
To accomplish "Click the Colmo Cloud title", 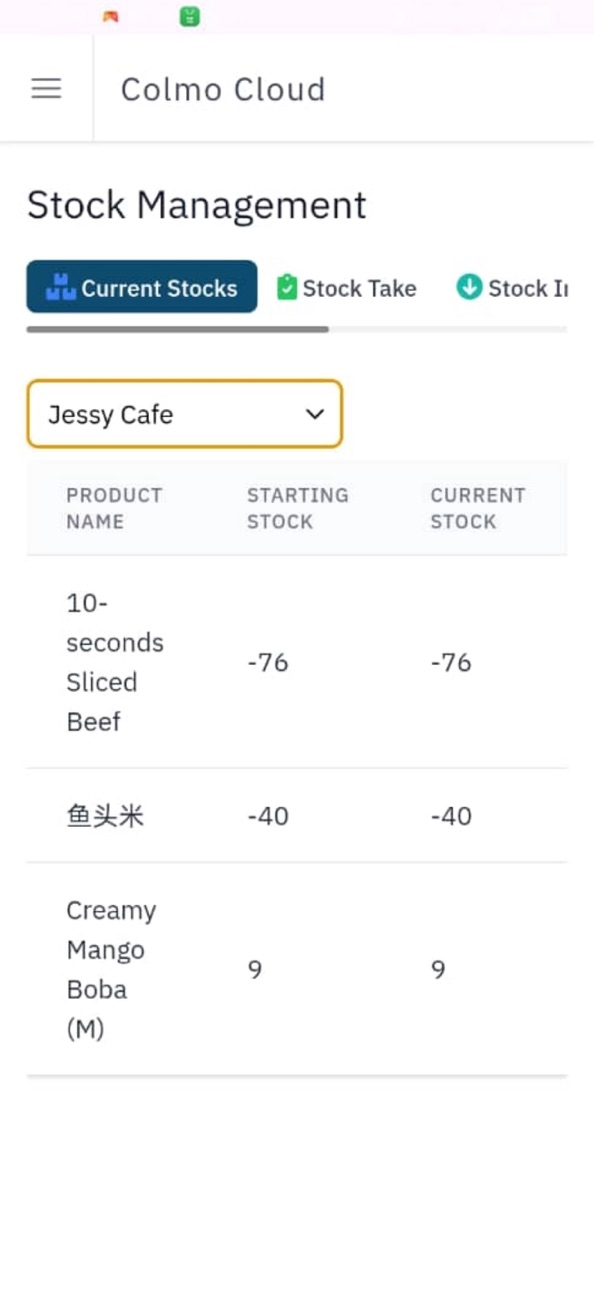I will click(223, 89).
